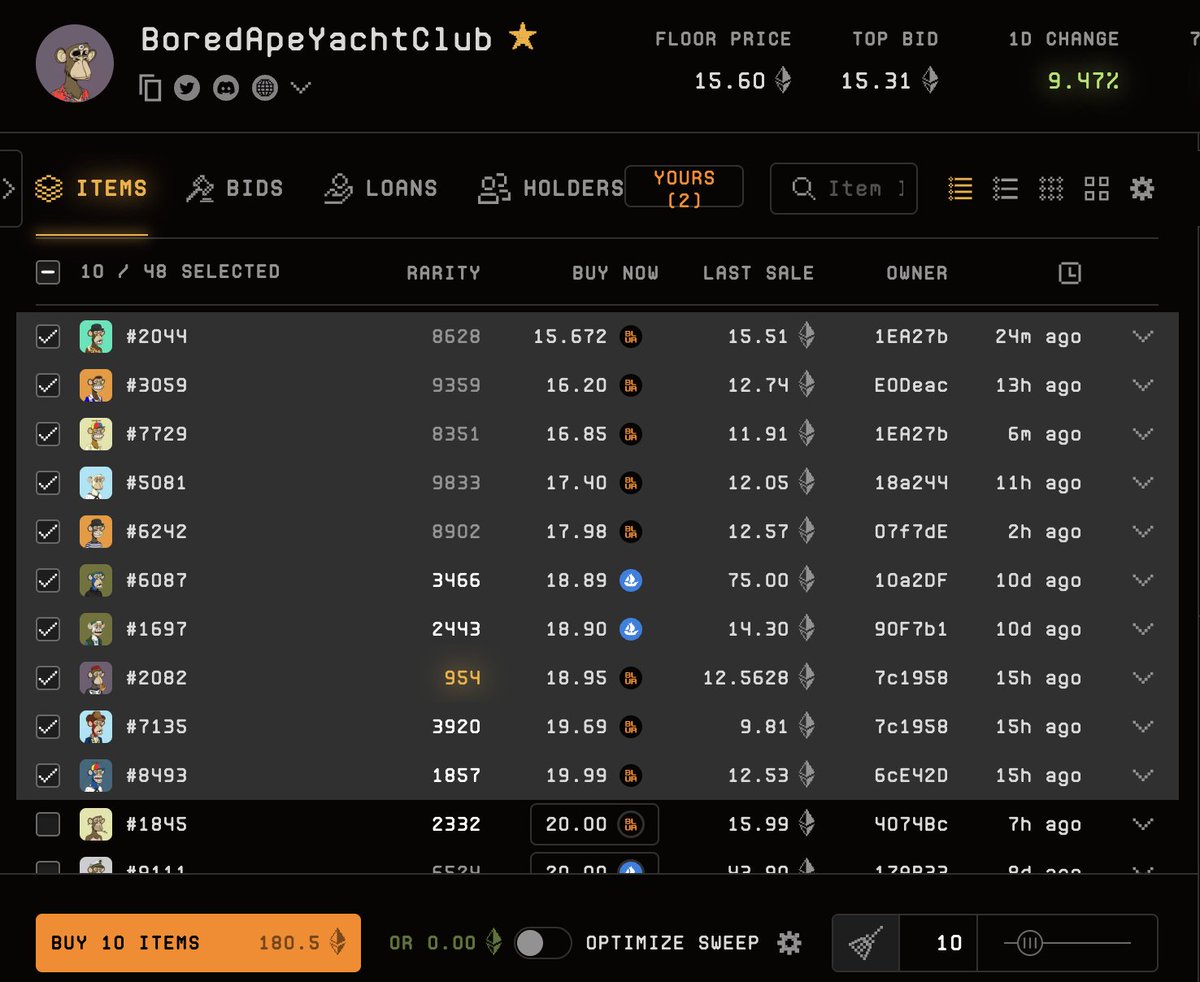Image resolution: width=1200 pixels, height=982 pixels.
Task: Select the compact list view icon
Action: [1005, 187]
